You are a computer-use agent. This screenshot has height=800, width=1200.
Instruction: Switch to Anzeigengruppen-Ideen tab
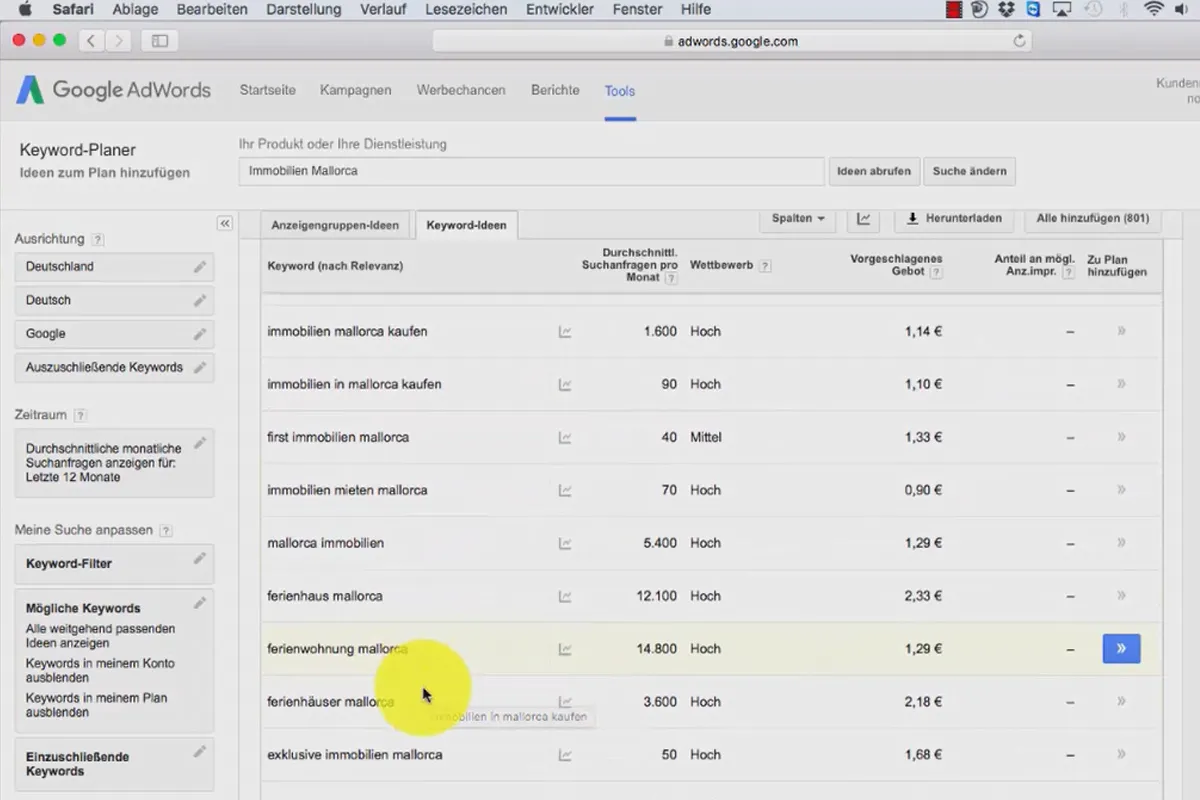(x=335, y=225)
